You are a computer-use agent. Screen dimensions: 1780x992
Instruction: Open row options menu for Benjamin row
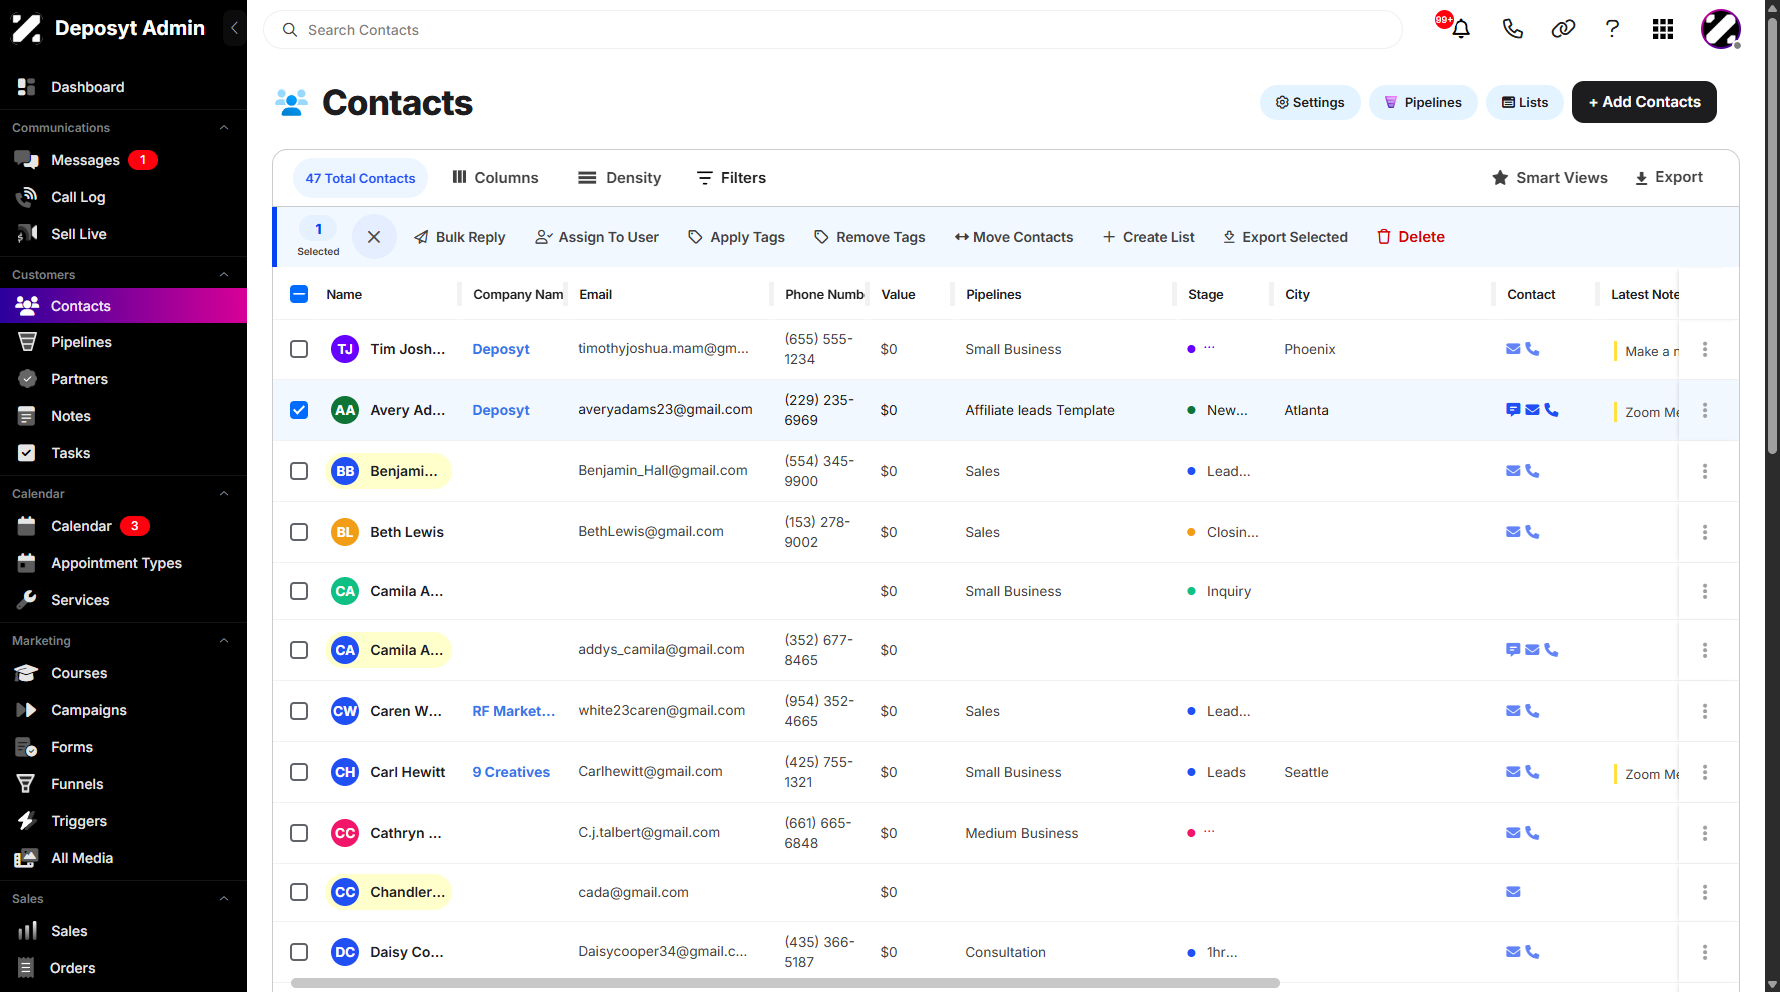(x=1705, y=471)
